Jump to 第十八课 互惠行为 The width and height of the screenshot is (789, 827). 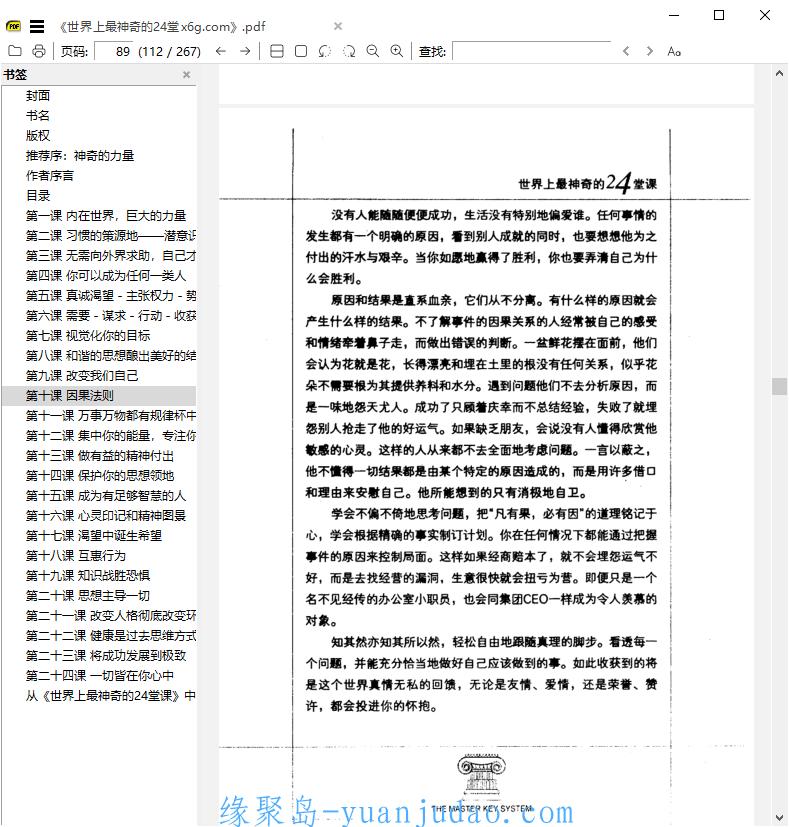pos(76,556)
